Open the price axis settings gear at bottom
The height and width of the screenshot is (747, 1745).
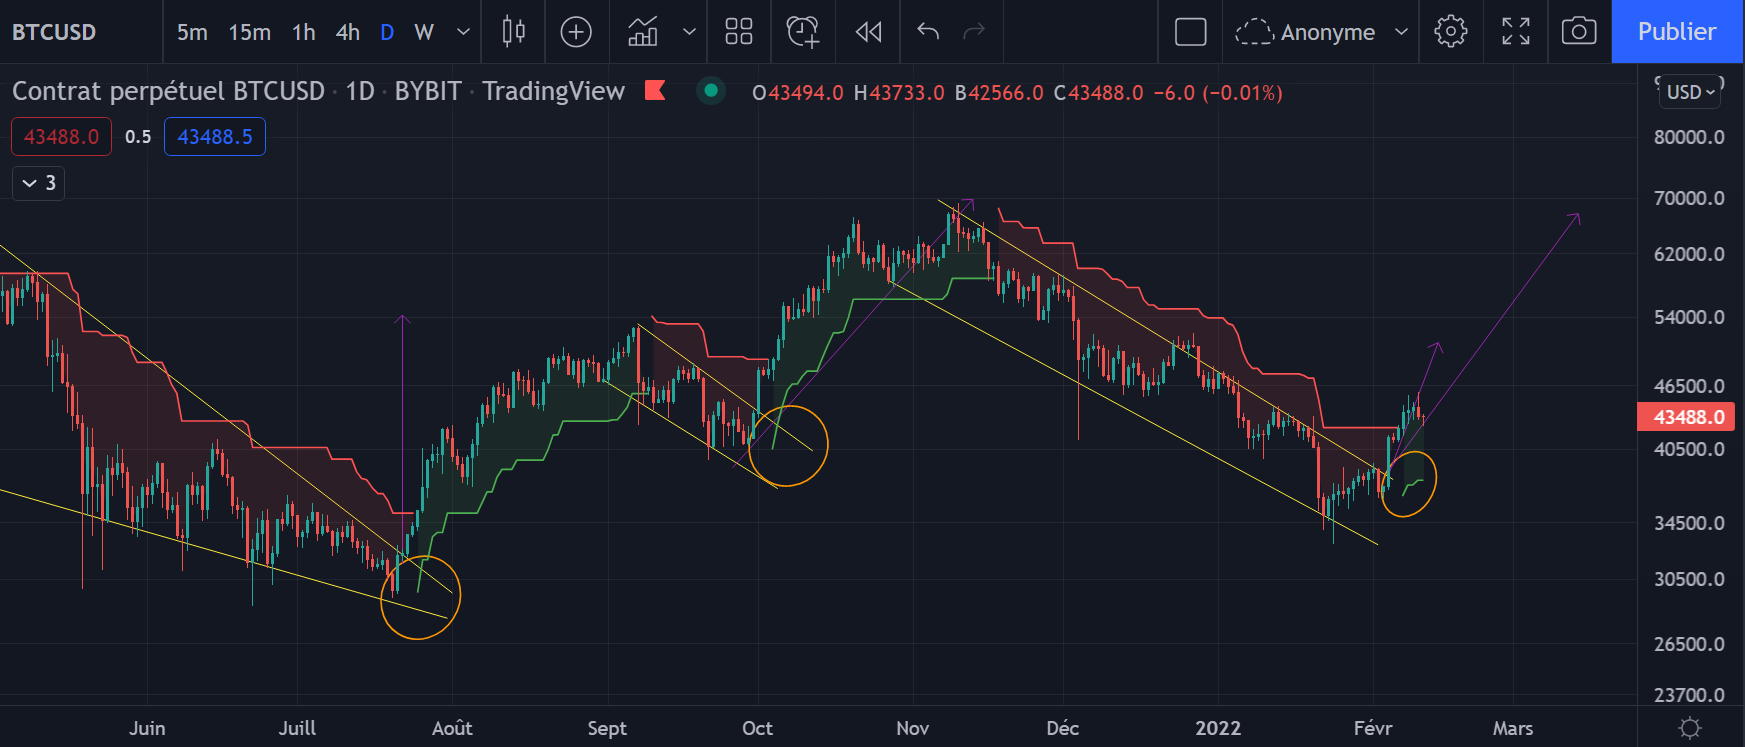[1690, 728]
